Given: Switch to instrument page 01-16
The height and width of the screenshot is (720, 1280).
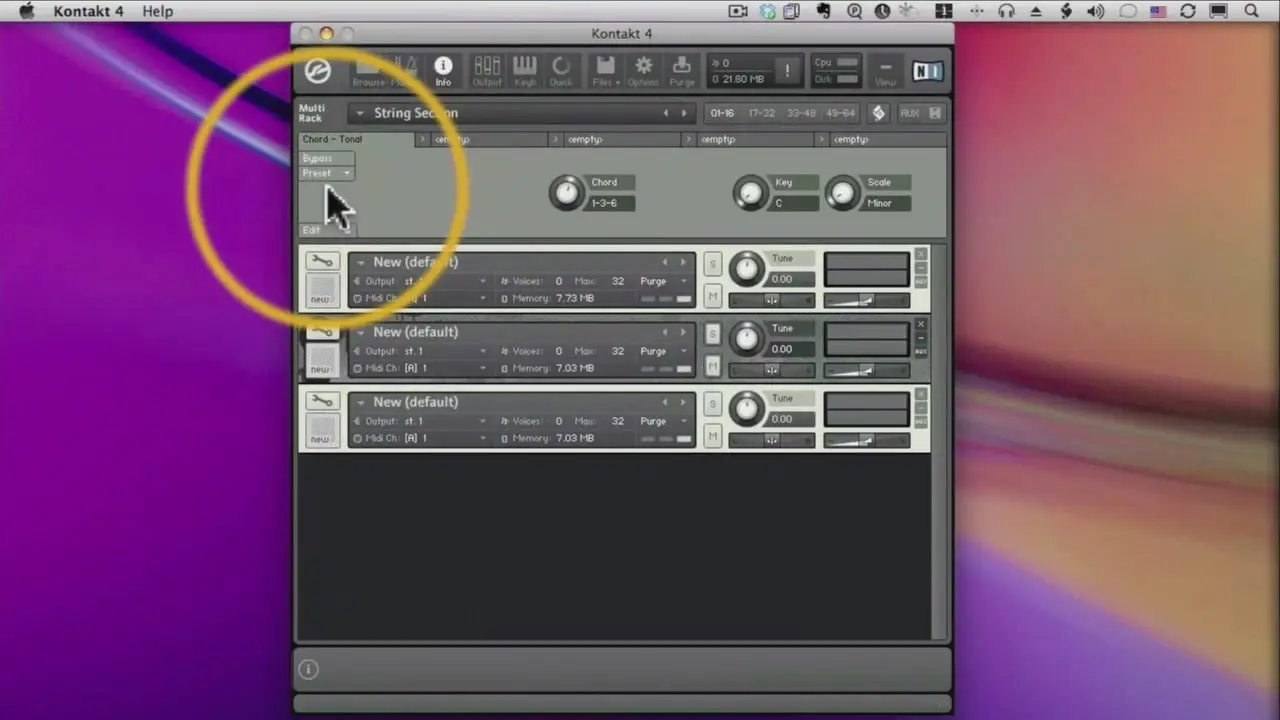Looking at the screenshot, I should 722,113.
